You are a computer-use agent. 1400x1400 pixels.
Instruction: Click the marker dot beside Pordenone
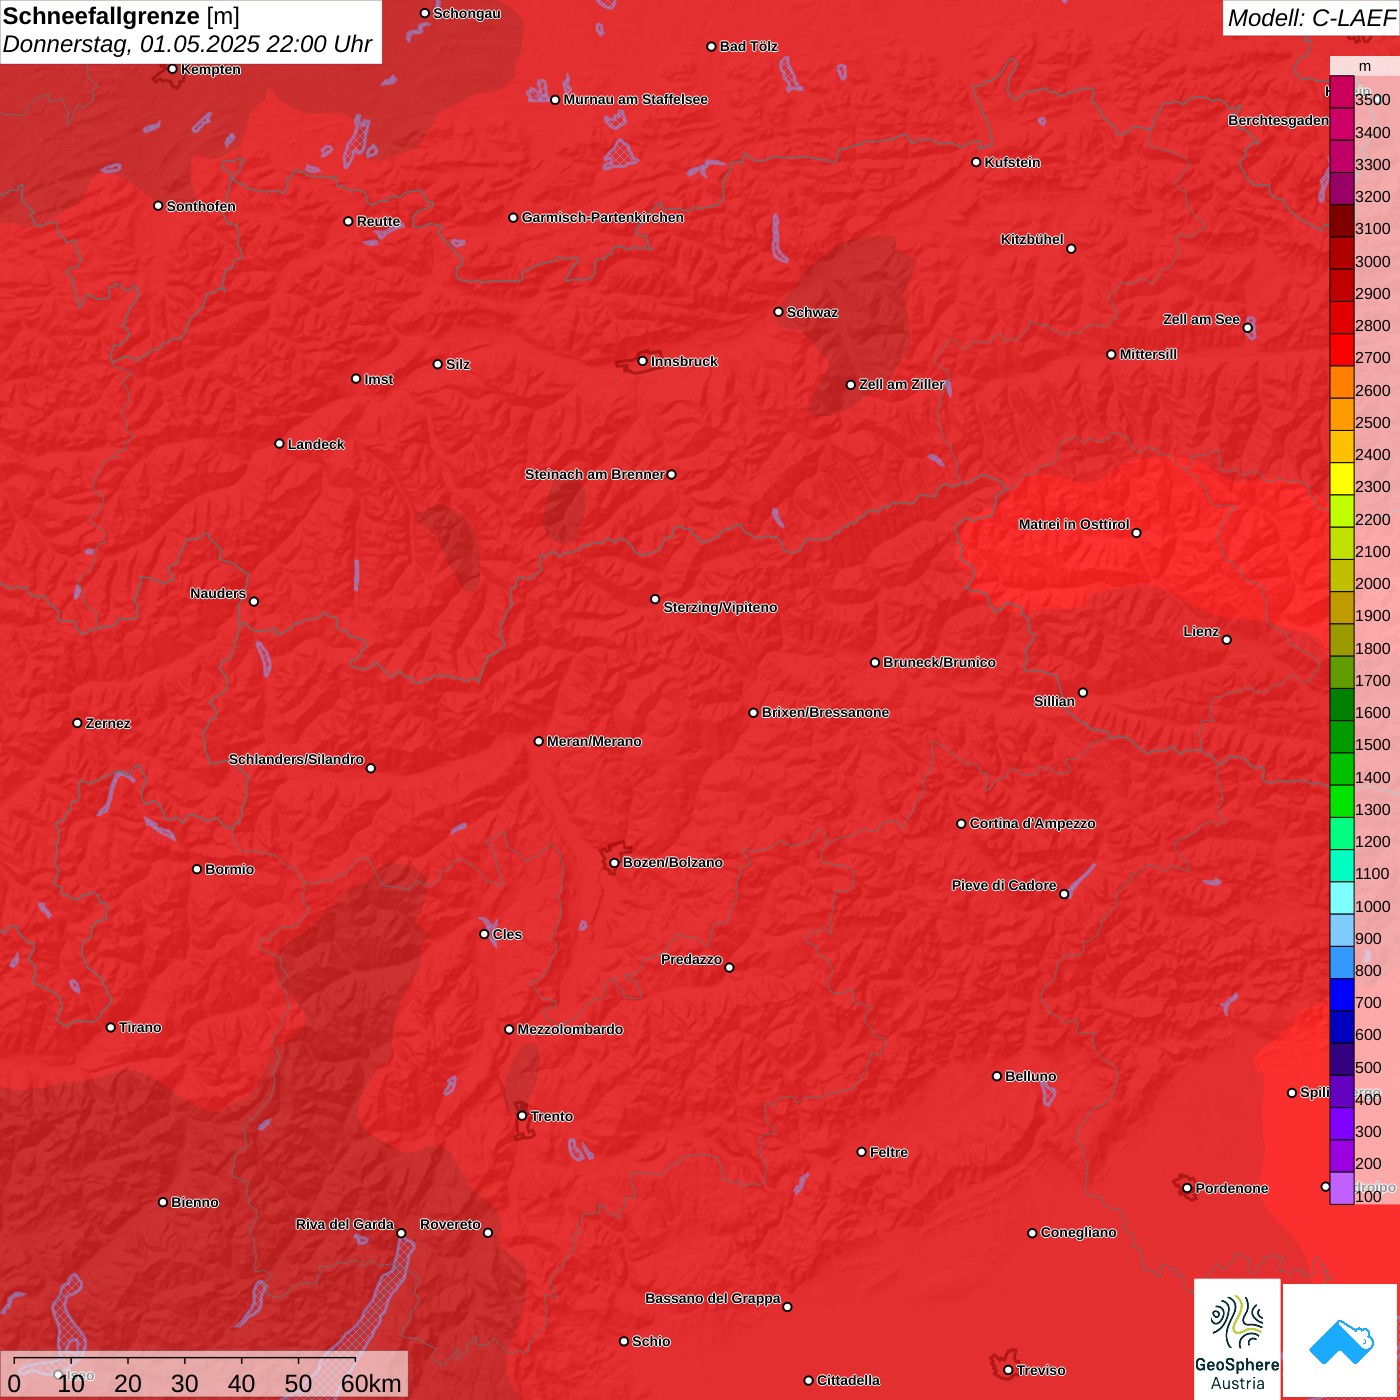pyautogui.click(x=1188, y=1188)
